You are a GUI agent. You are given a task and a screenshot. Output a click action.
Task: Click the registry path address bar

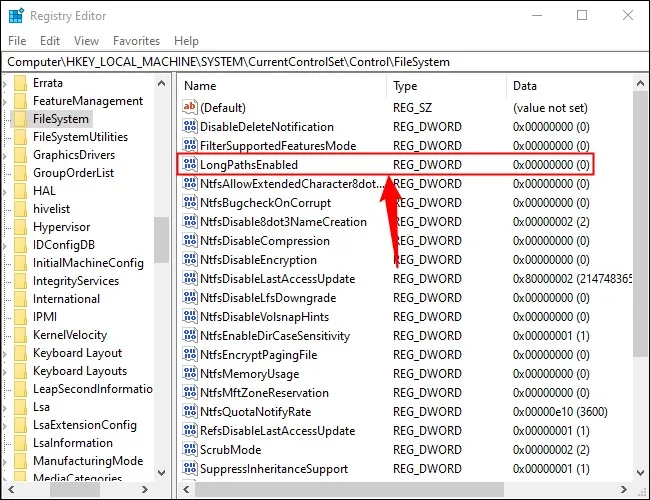coord(325,62)
